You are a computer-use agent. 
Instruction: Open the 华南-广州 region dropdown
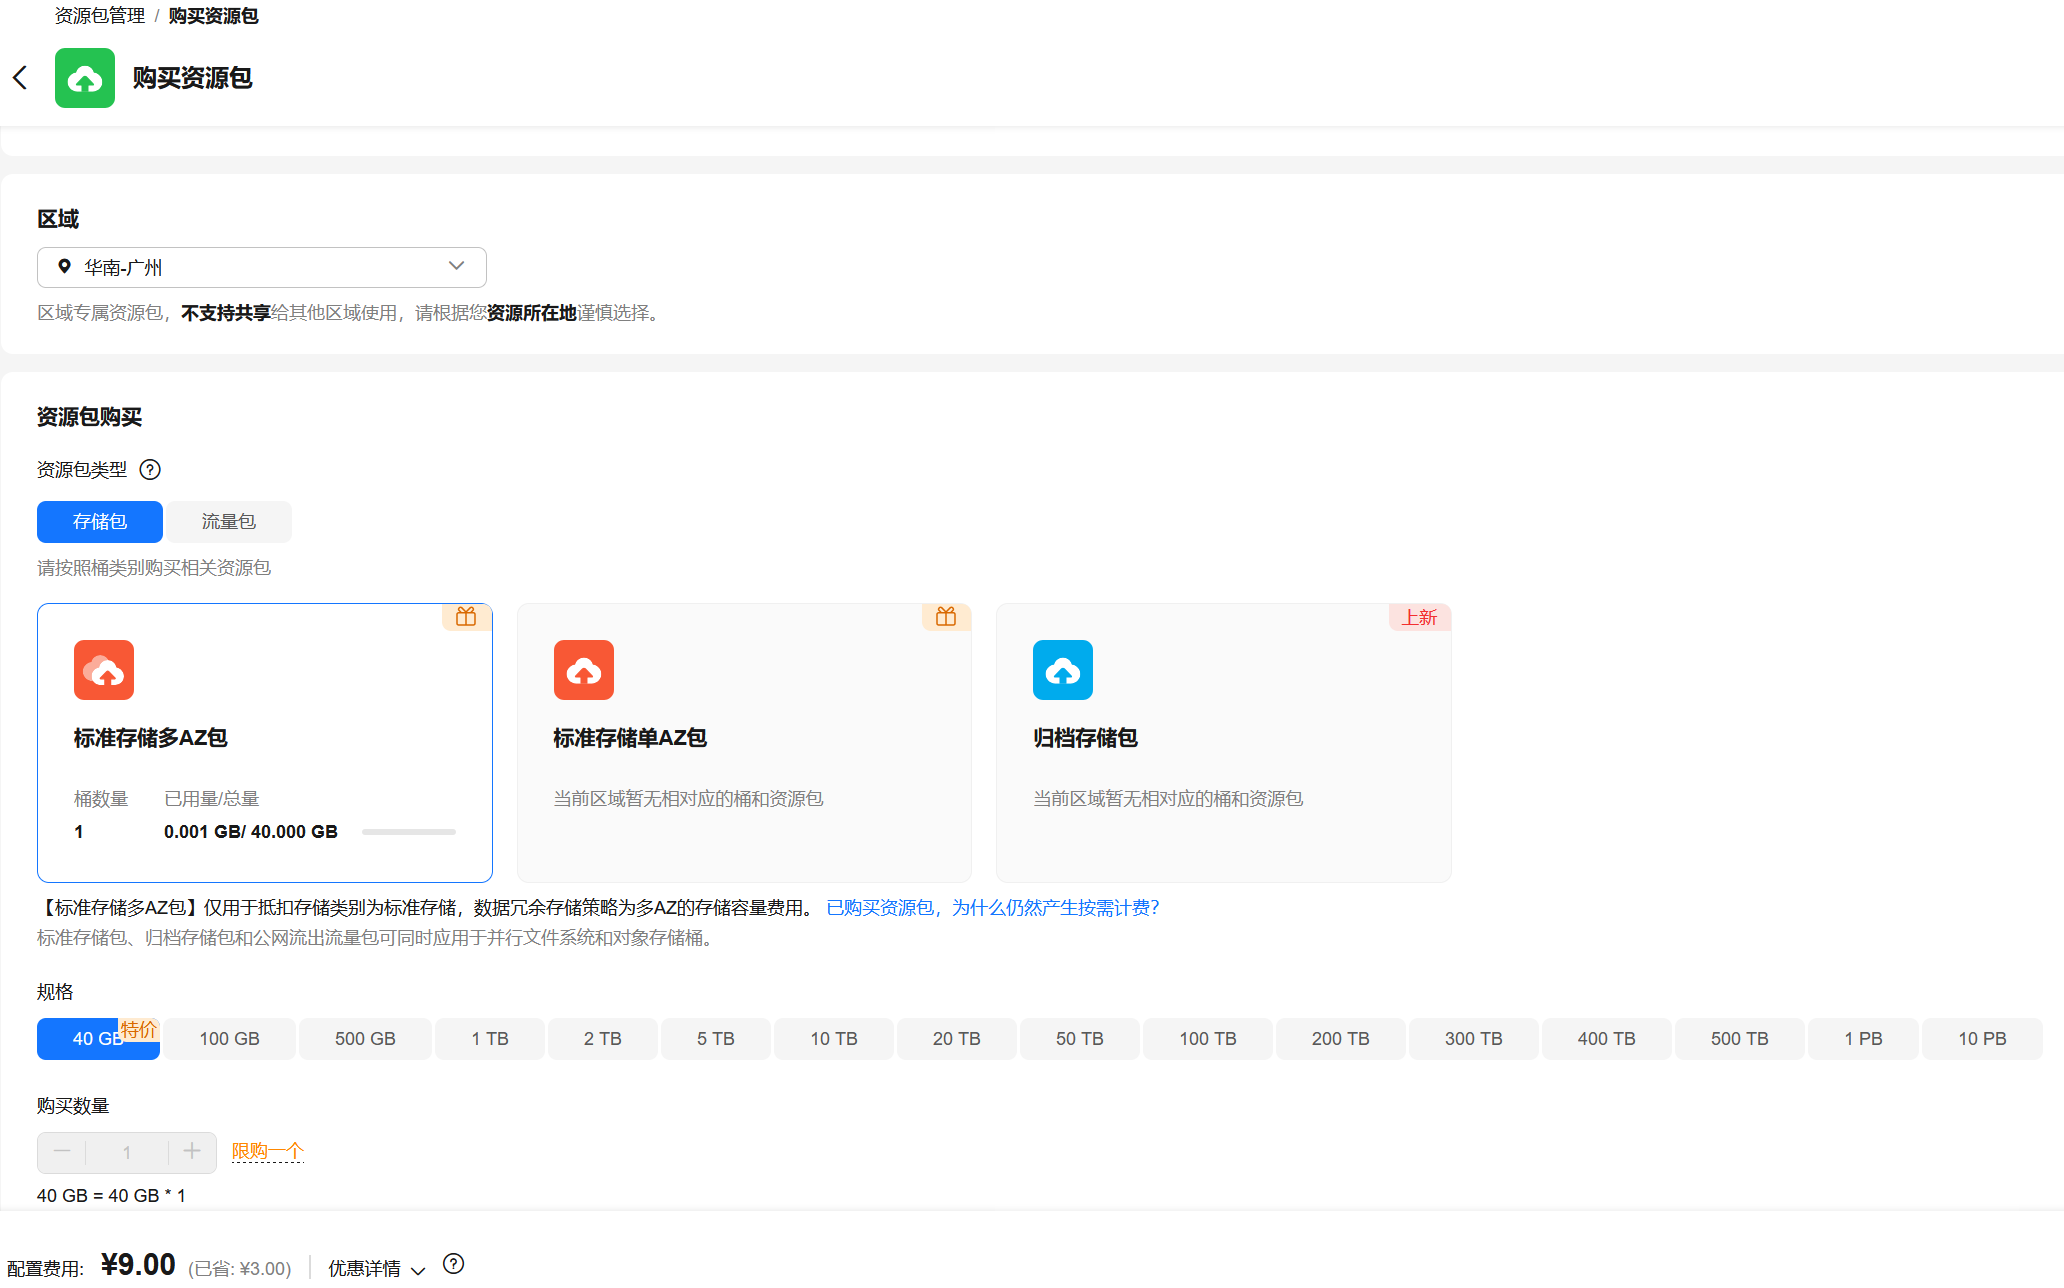pos(262,267)
